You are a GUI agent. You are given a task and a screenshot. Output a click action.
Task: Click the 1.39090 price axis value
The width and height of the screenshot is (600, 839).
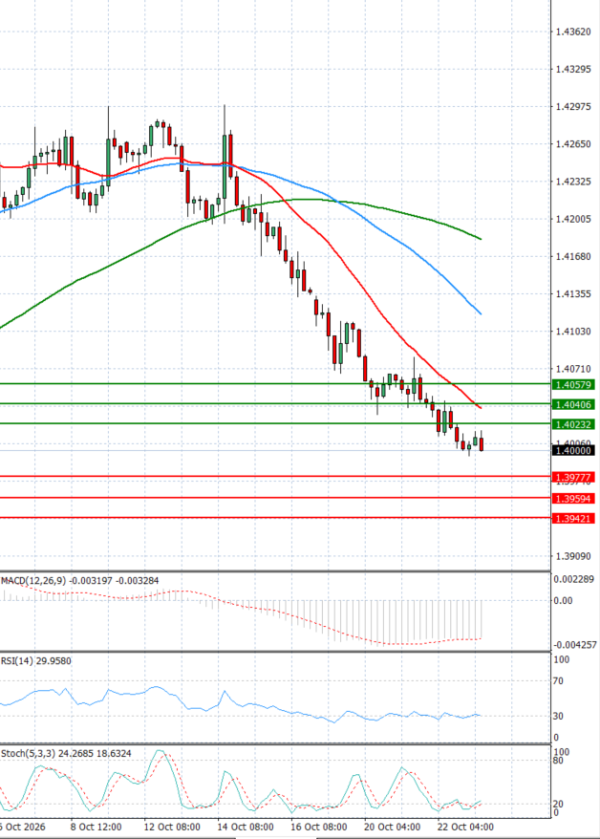click(573, 556)
